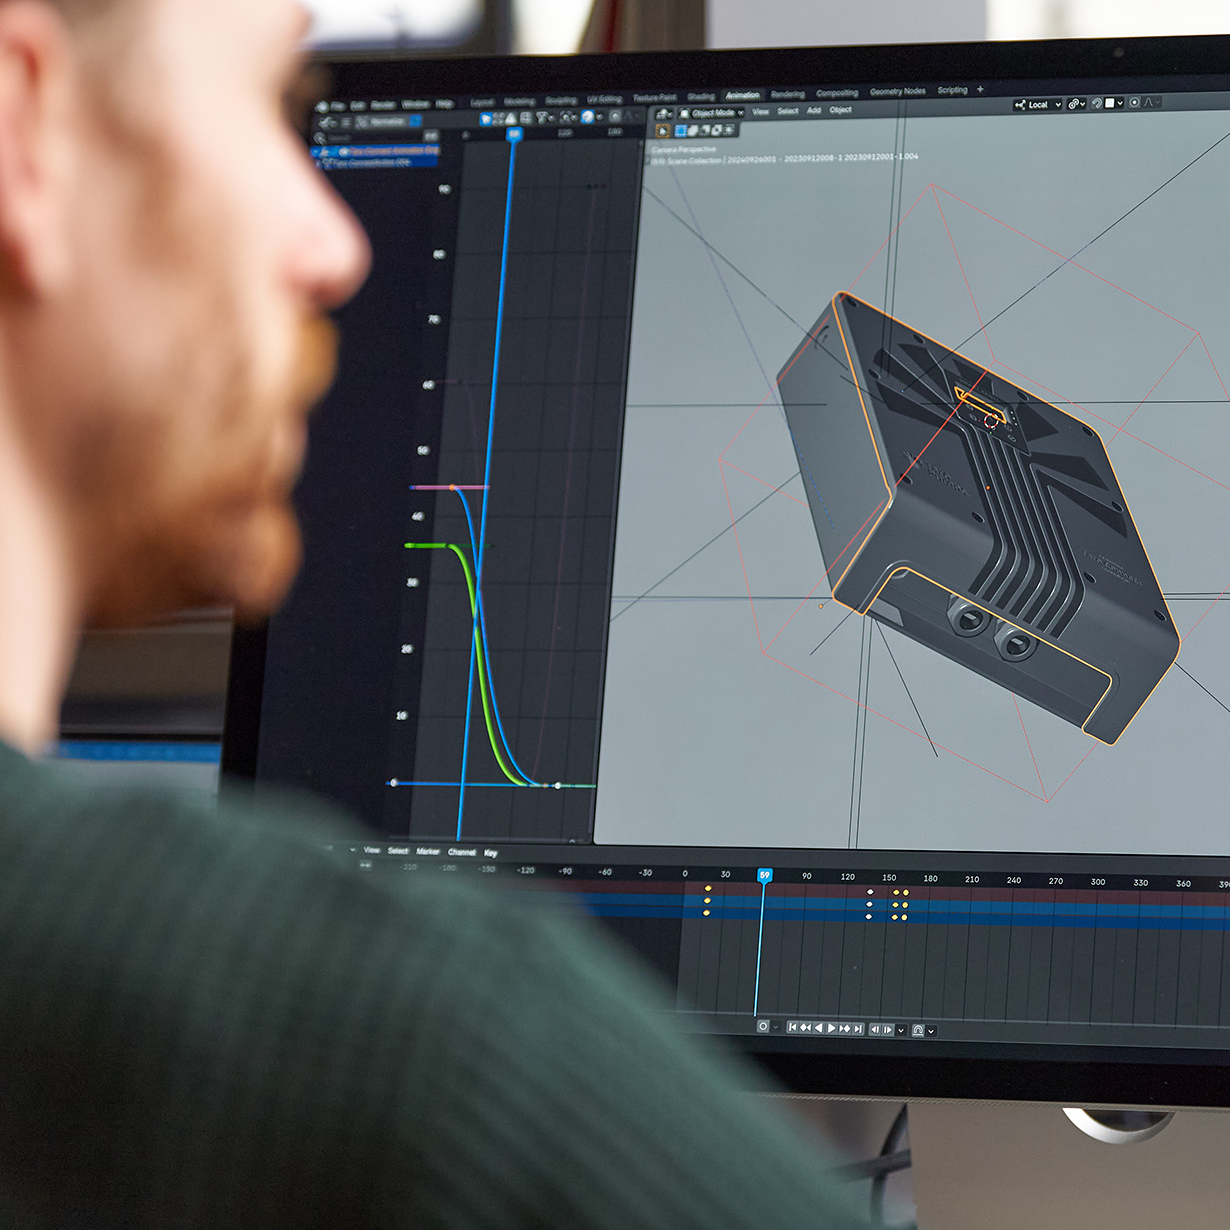
Task: Select the highlighted top channel group row
Action: click(376, 151)
